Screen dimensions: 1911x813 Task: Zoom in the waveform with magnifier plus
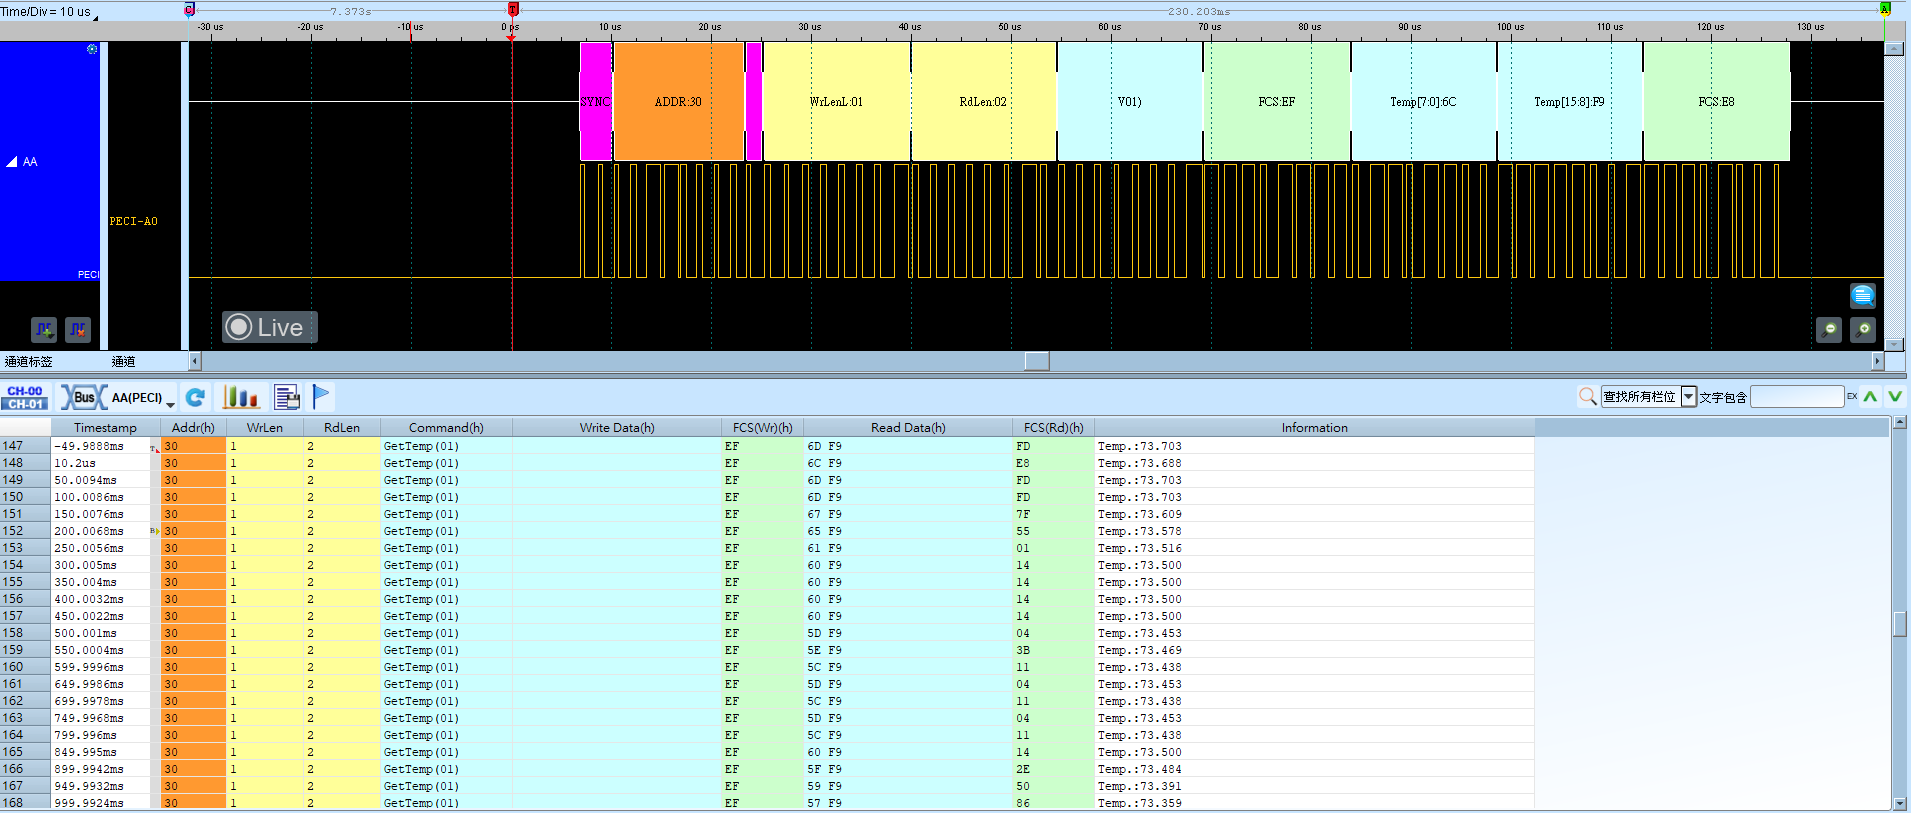click(x=1863, y=329)
